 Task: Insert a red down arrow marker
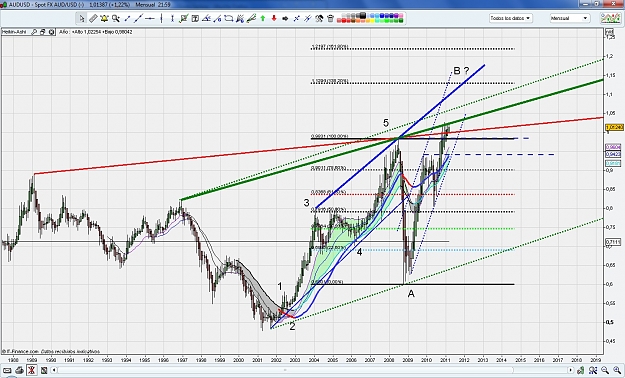coord(274,18)
